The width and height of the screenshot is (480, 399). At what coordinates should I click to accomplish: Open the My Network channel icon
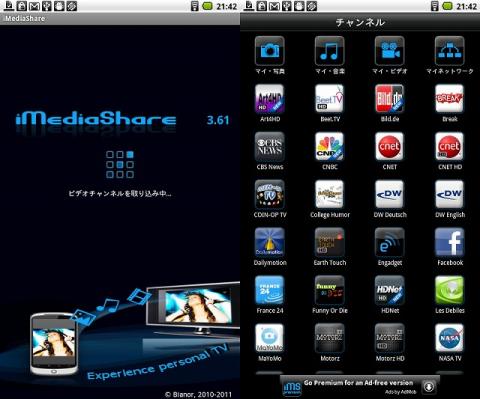click(450, 51)
